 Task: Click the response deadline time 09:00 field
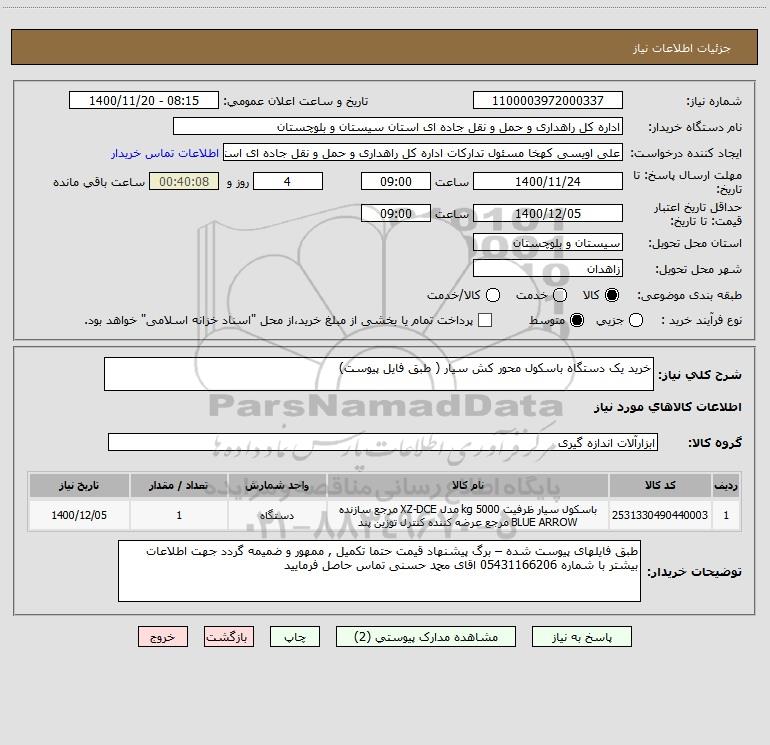[x=396, y=181]
